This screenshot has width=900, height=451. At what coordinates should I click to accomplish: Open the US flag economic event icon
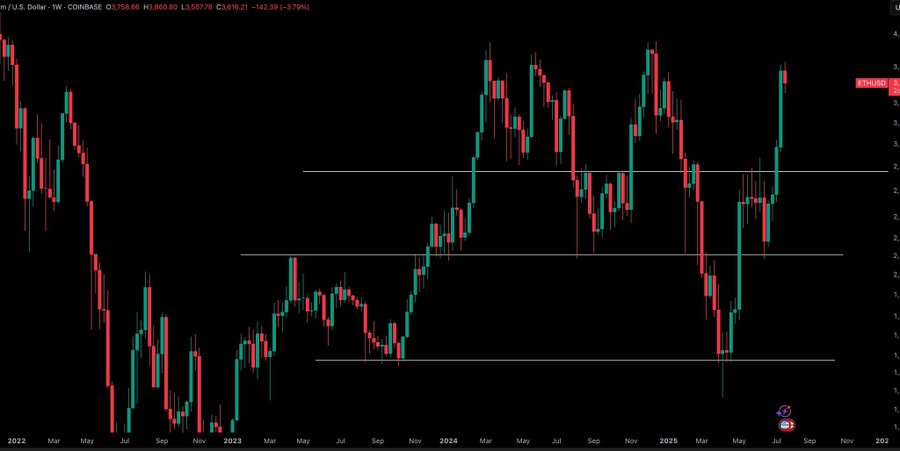click(x=786, y=425)
